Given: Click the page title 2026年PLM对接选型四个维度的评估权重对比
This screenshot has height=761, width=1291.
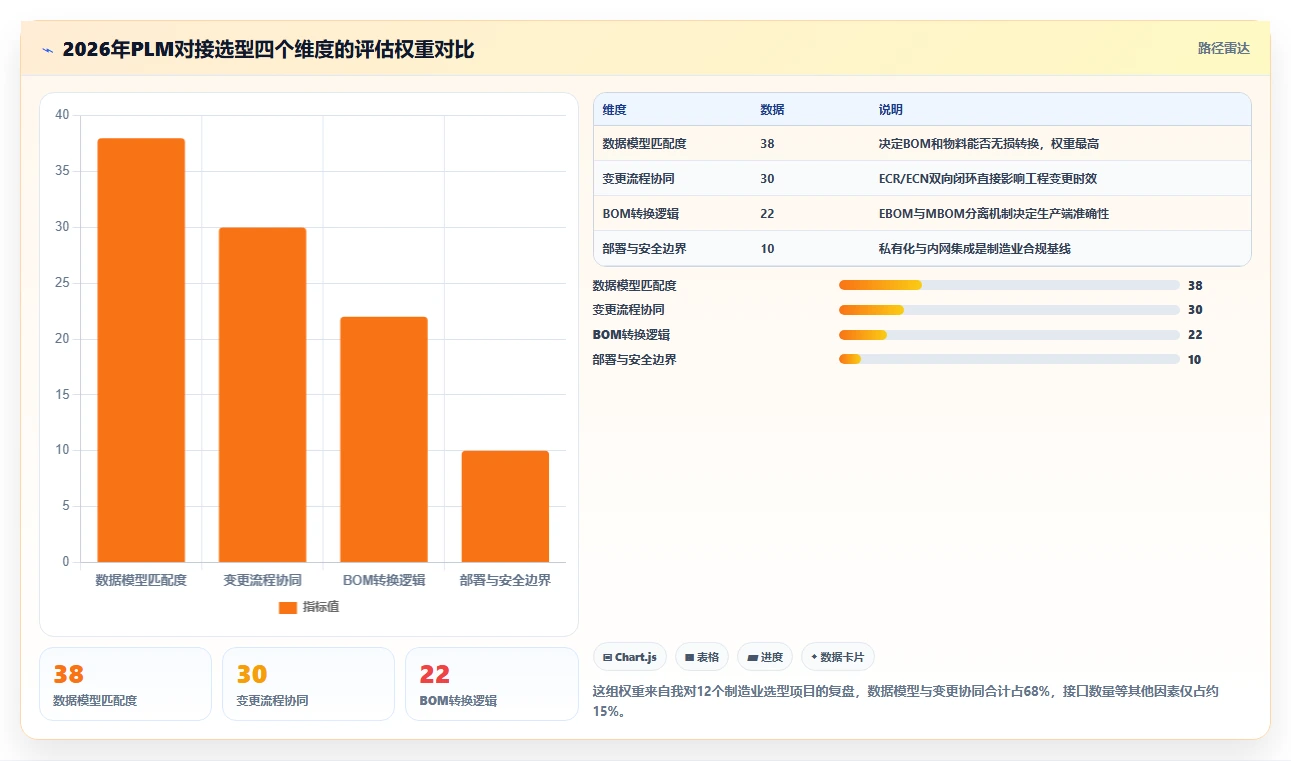Looking at the screenshot, I should [268, 49].
